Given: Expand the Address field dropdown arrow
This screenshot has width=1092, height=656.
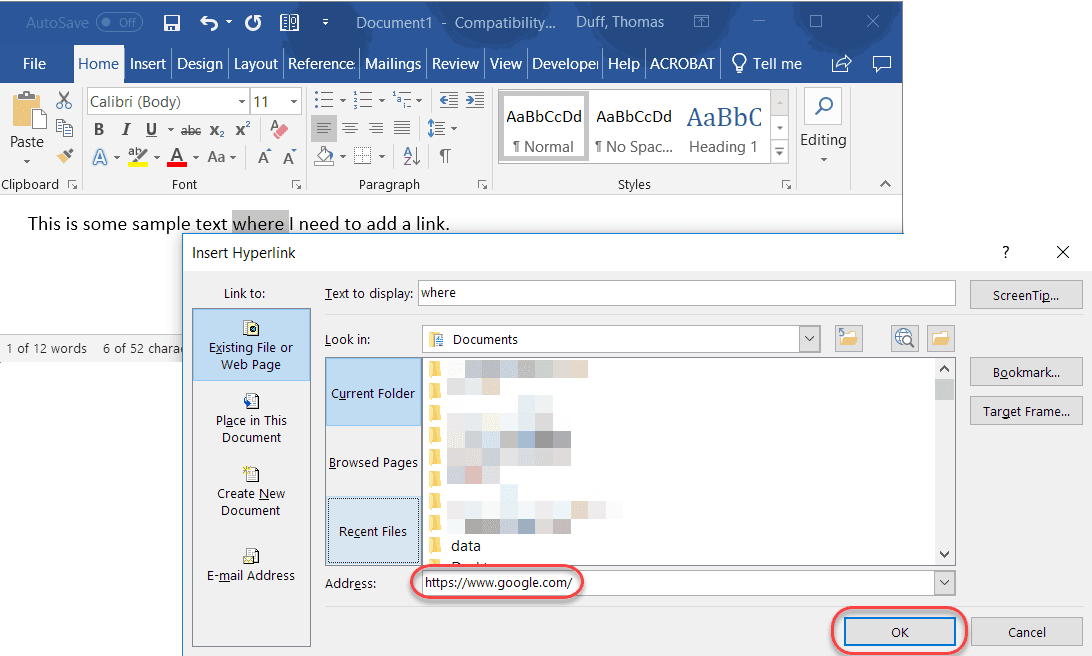Looking at the screenshot, I should 944,583.
